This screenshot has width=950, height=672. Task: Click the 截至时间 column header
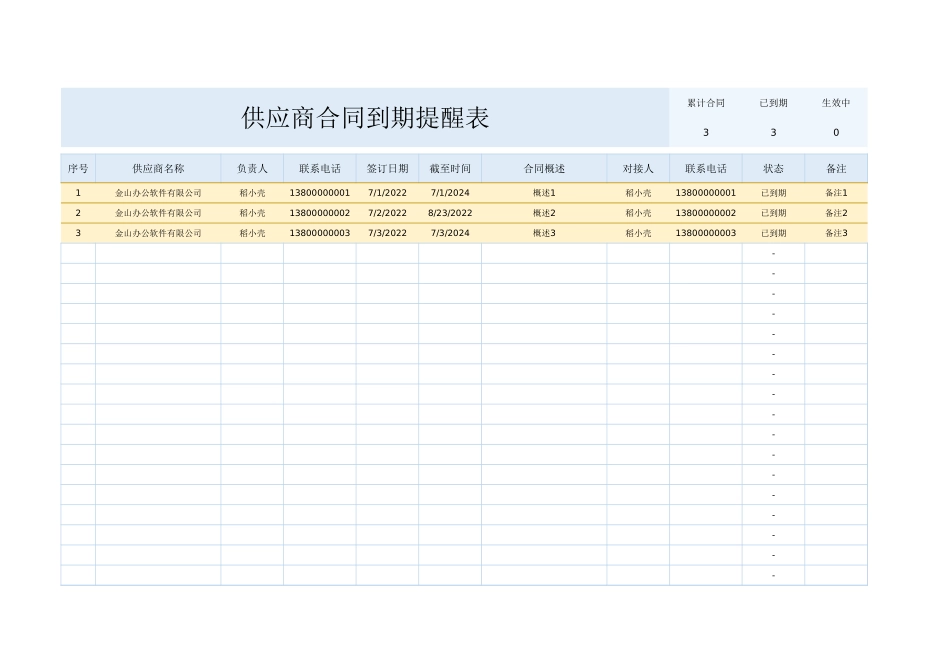tap(449, 168)
